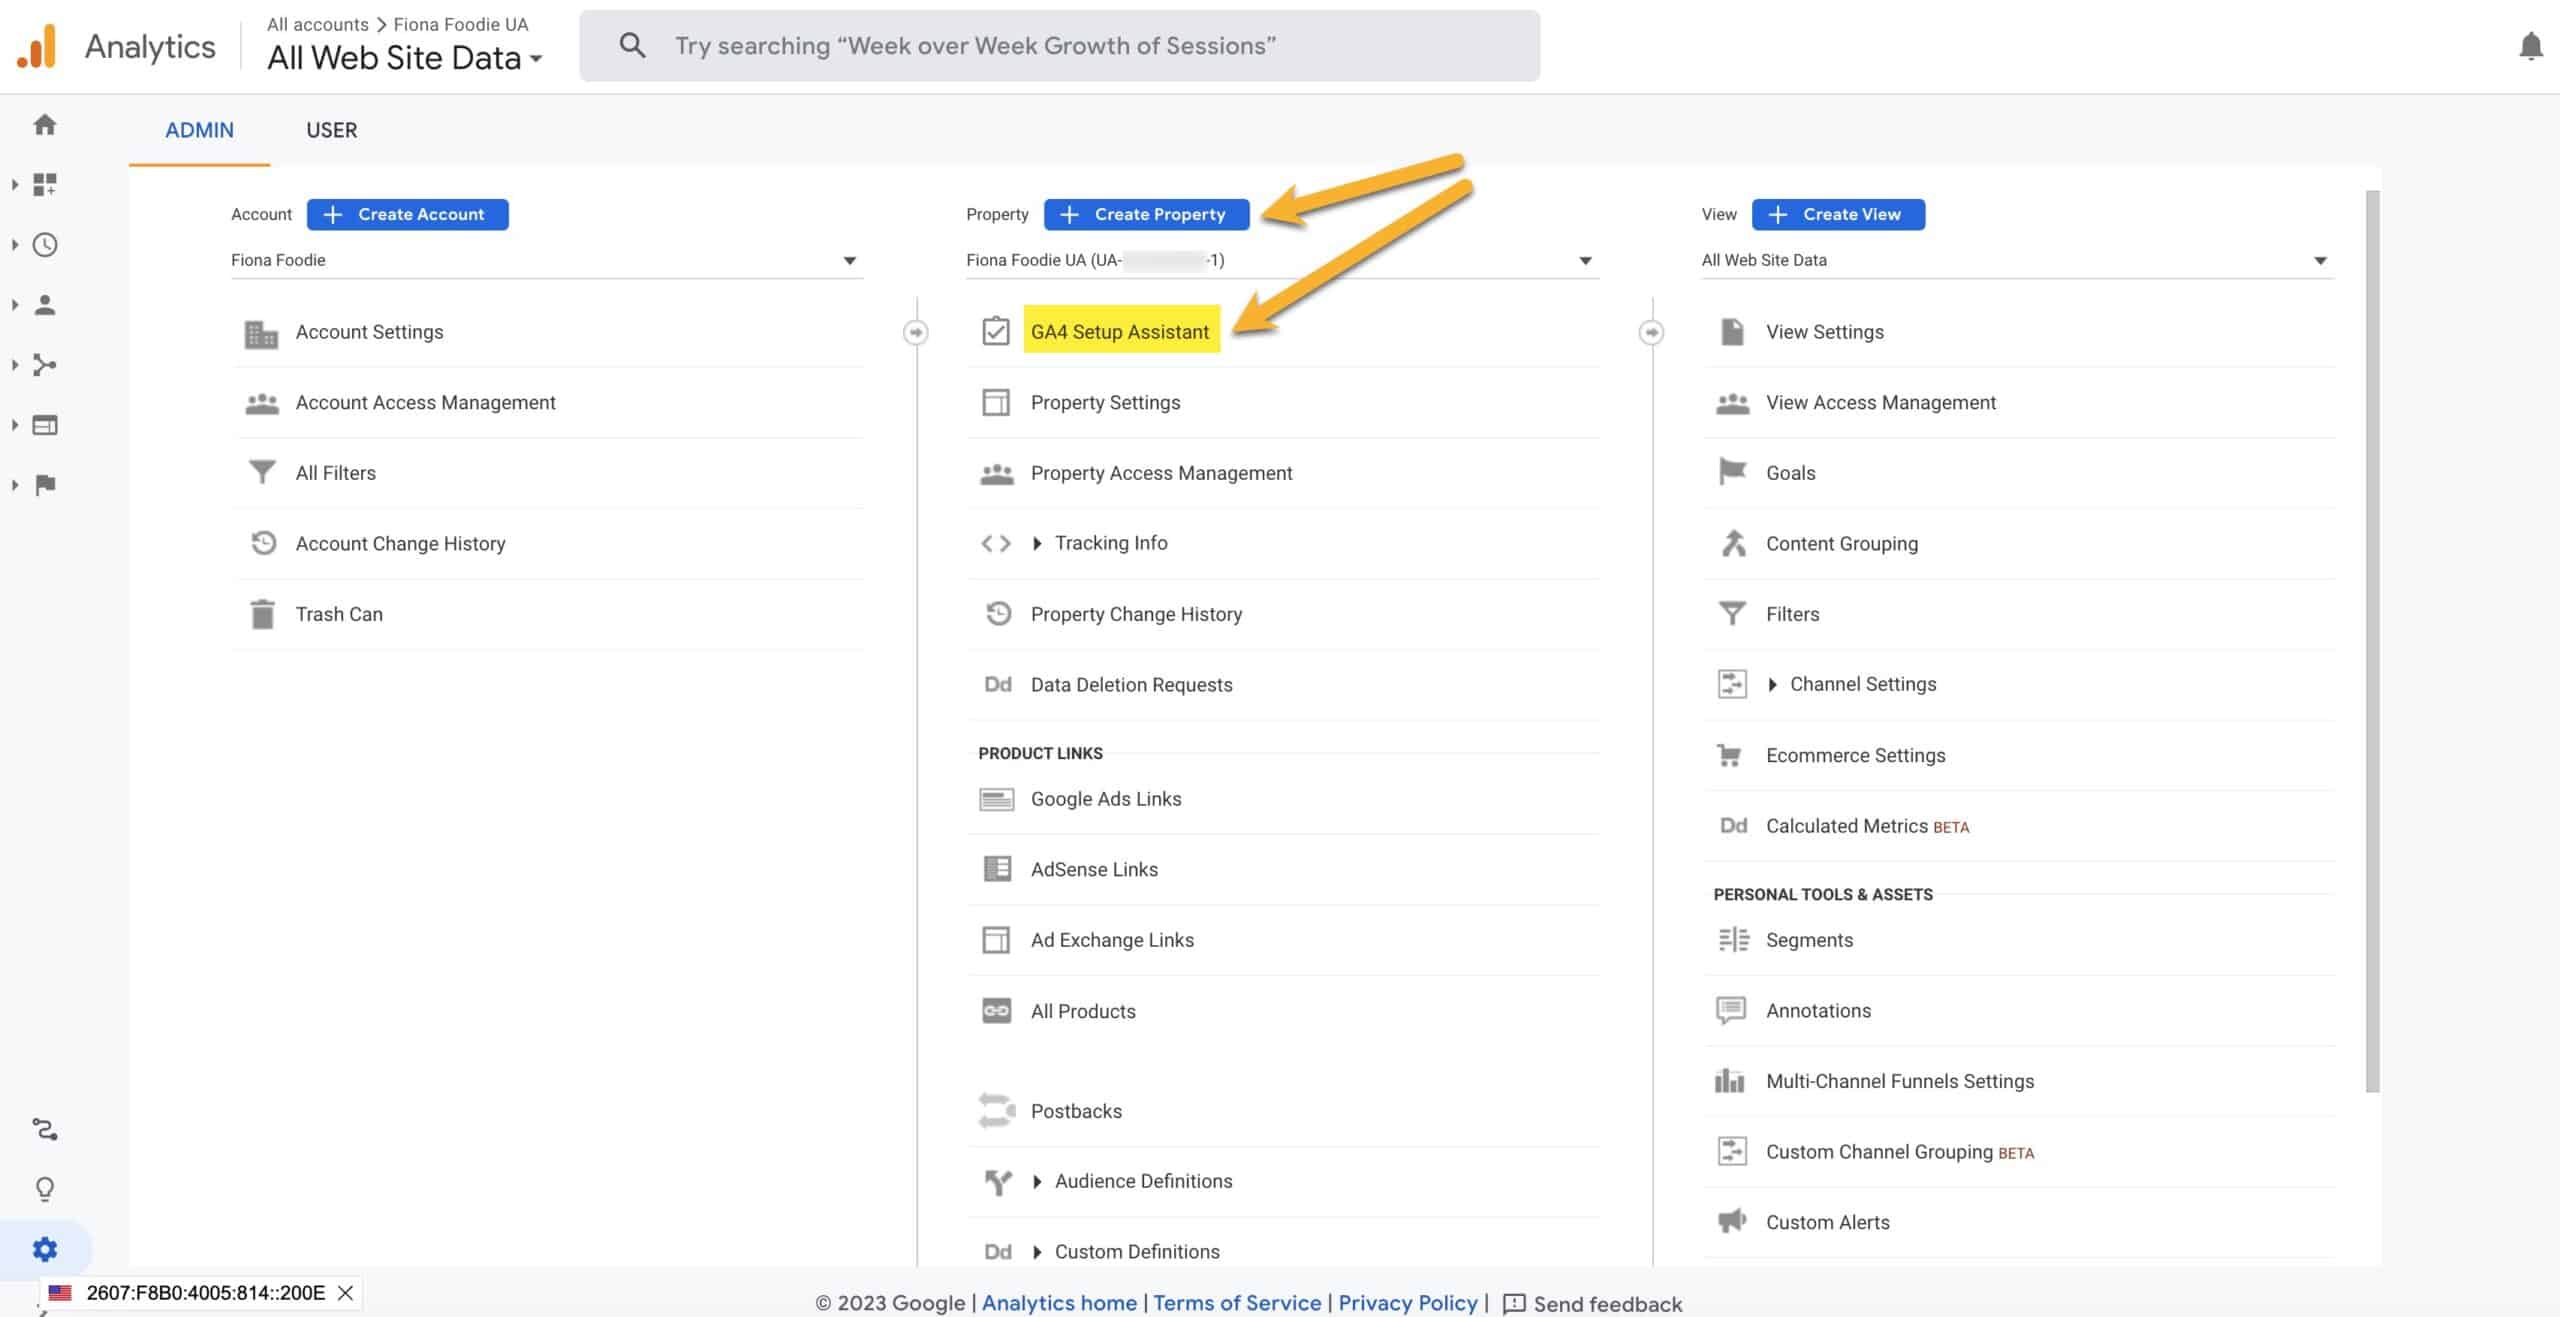Open the Fiona Foodie UA property dropdown
Viewport: 2560px width, 1317px height.
[x=1579, y=259]
